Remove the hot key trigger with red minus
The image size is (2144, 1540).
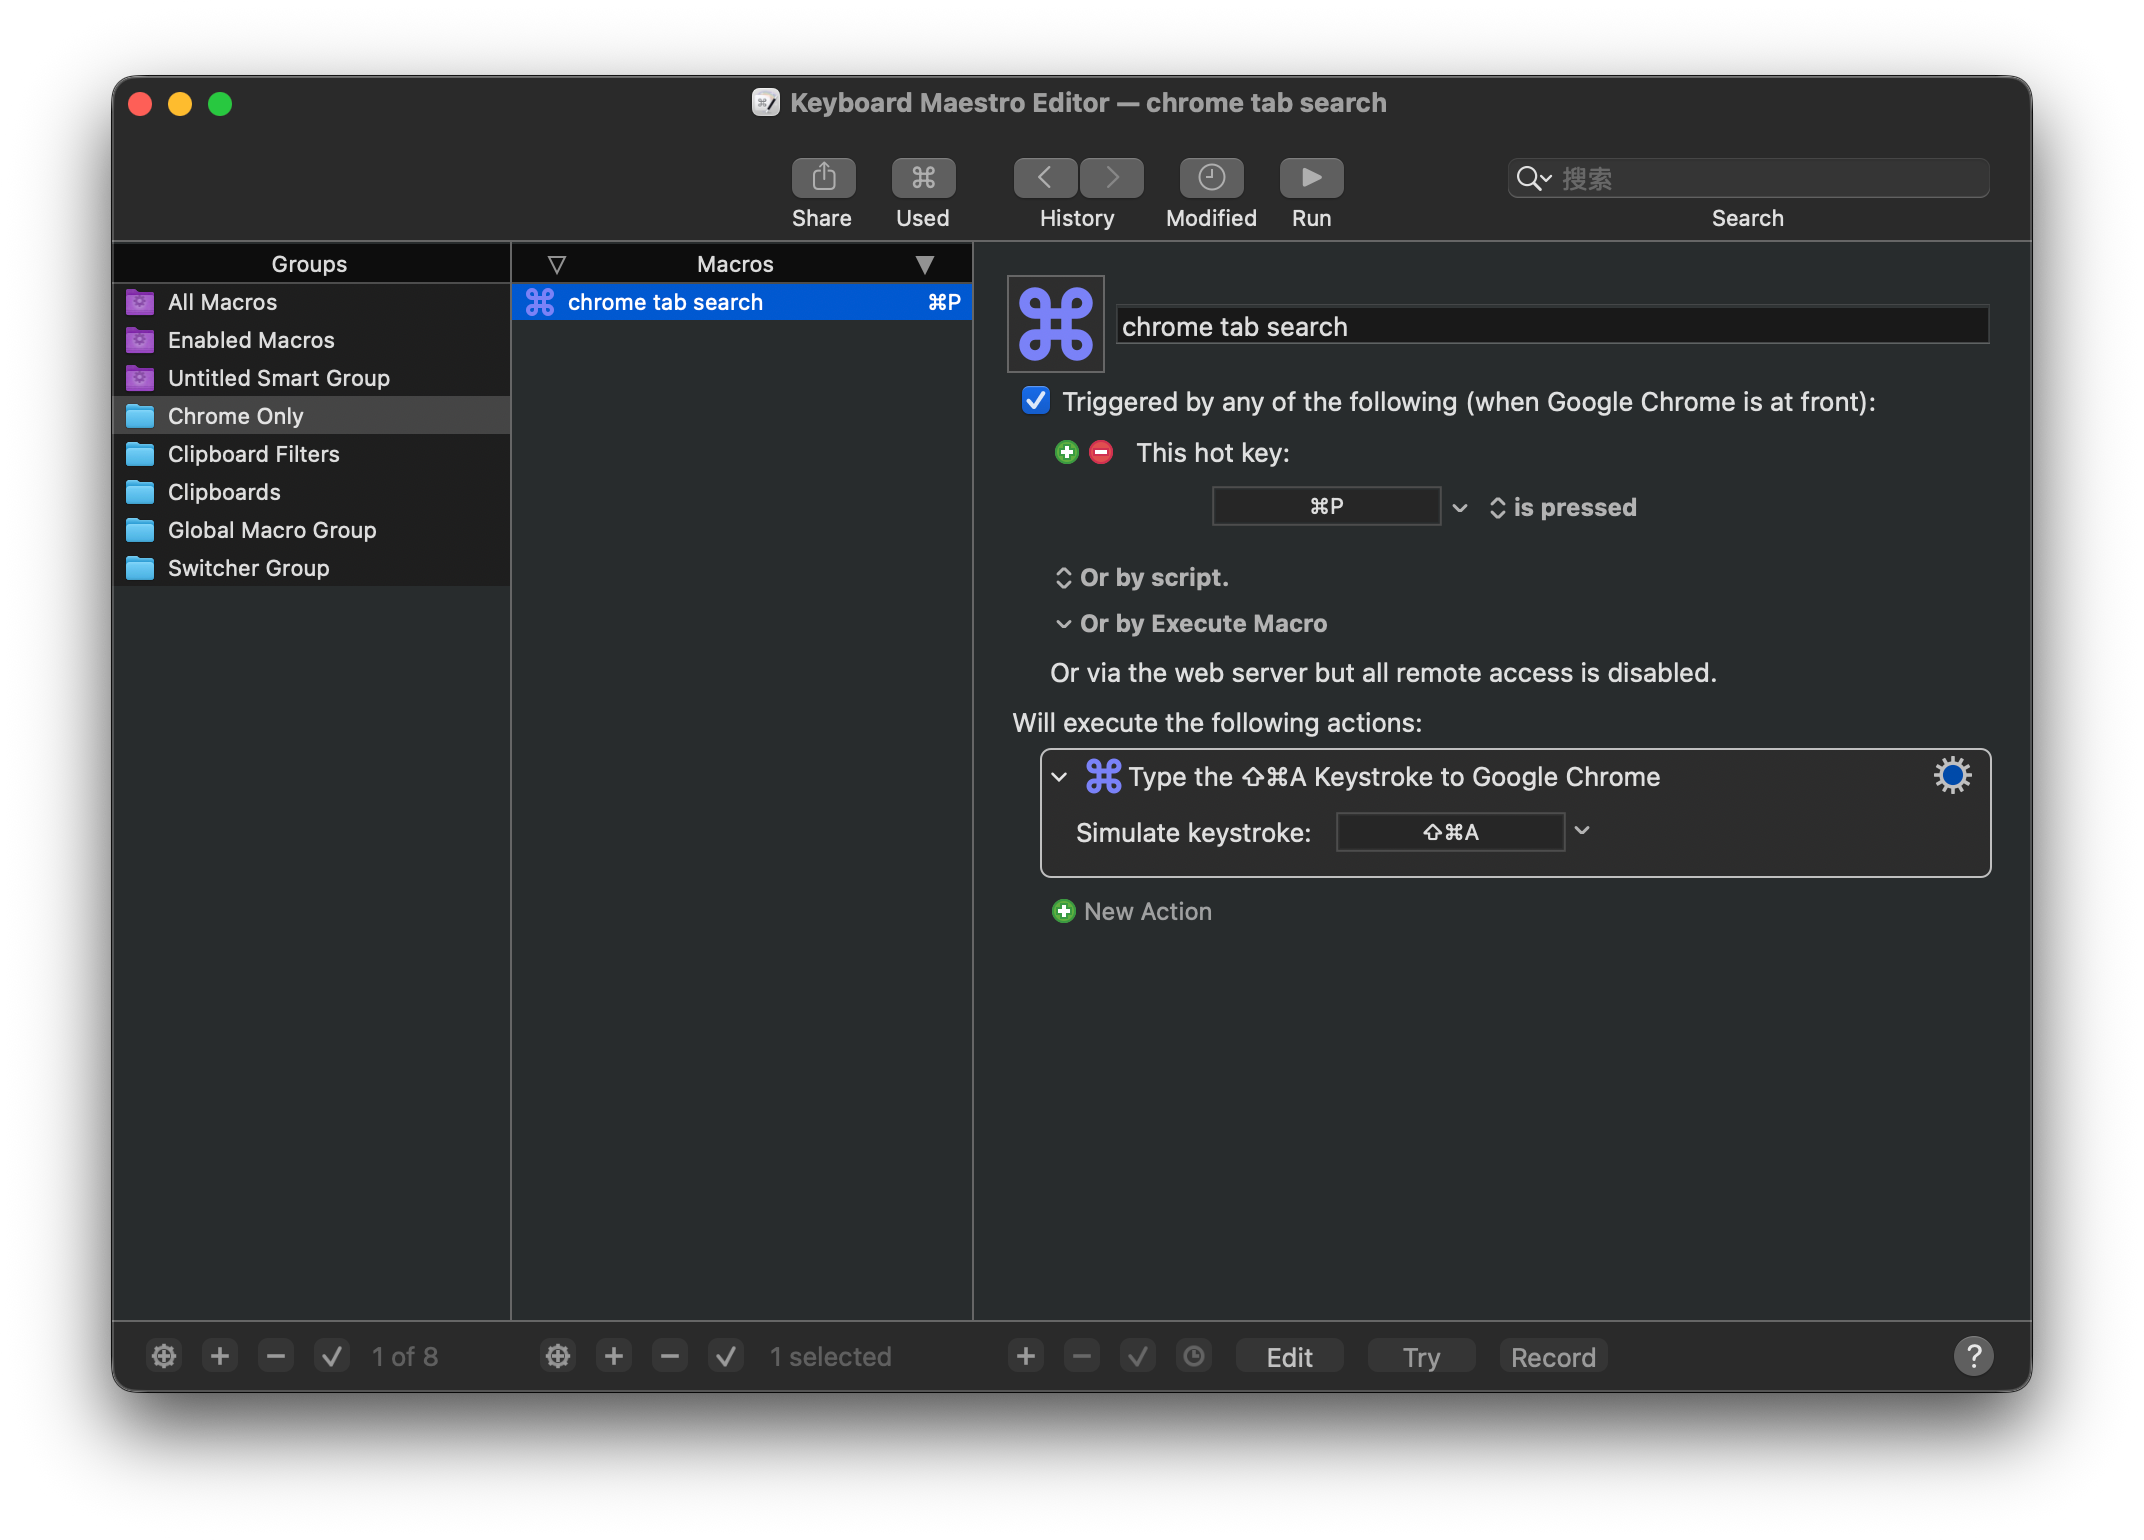(1101, 453)
